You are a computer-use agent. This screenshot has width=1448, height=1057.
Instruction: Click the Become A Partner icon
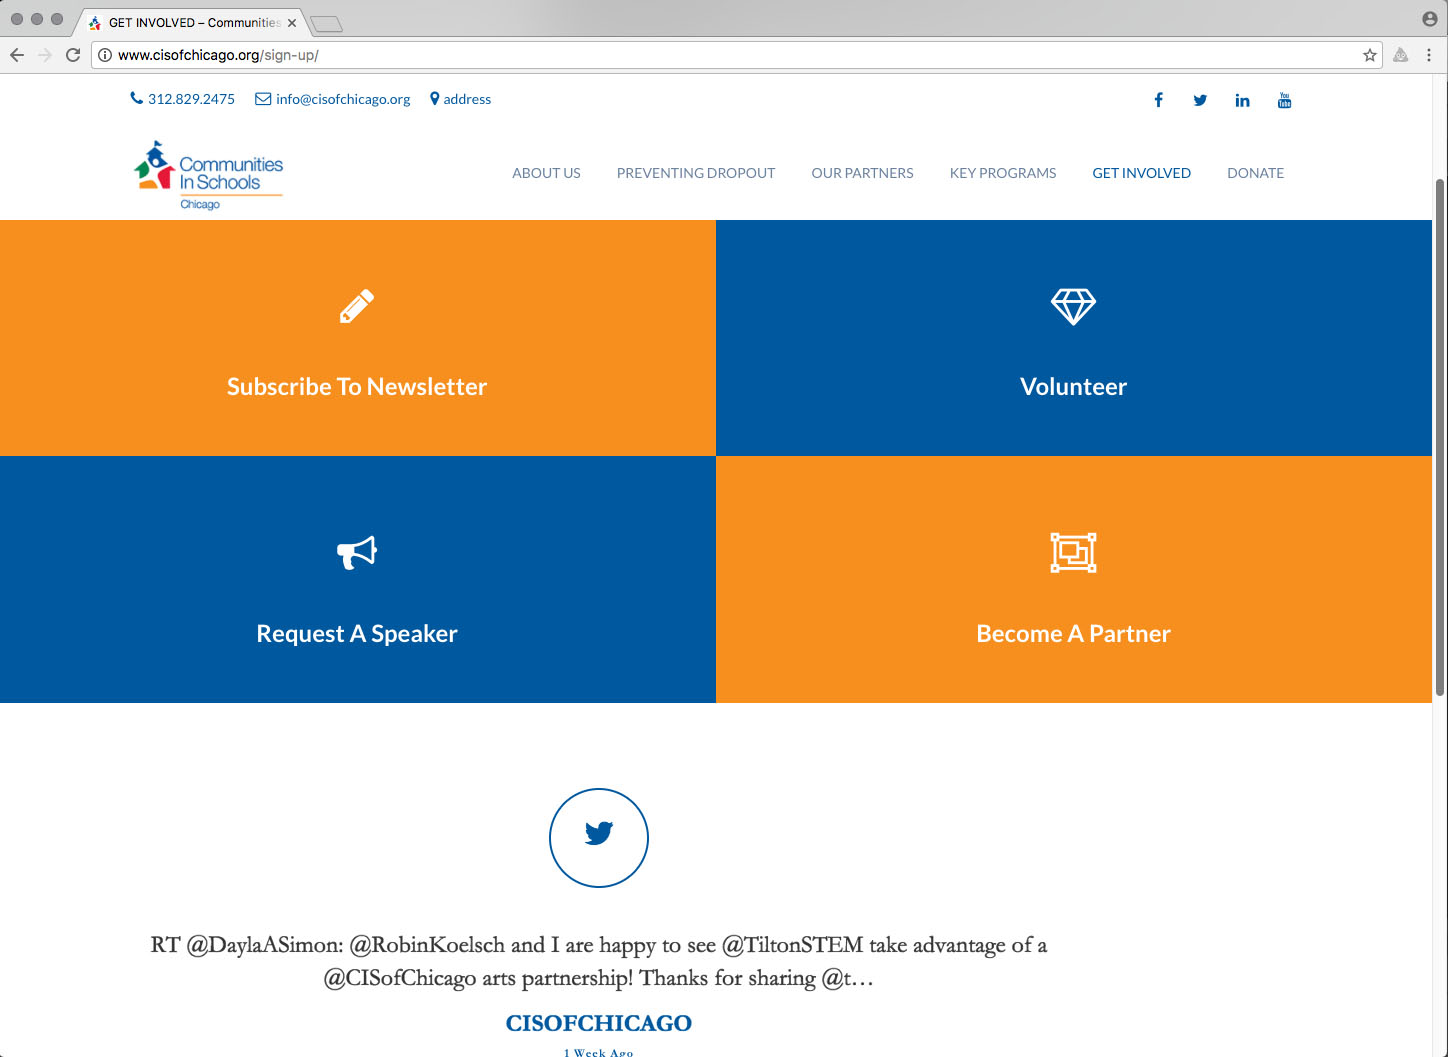point(1073,552)
